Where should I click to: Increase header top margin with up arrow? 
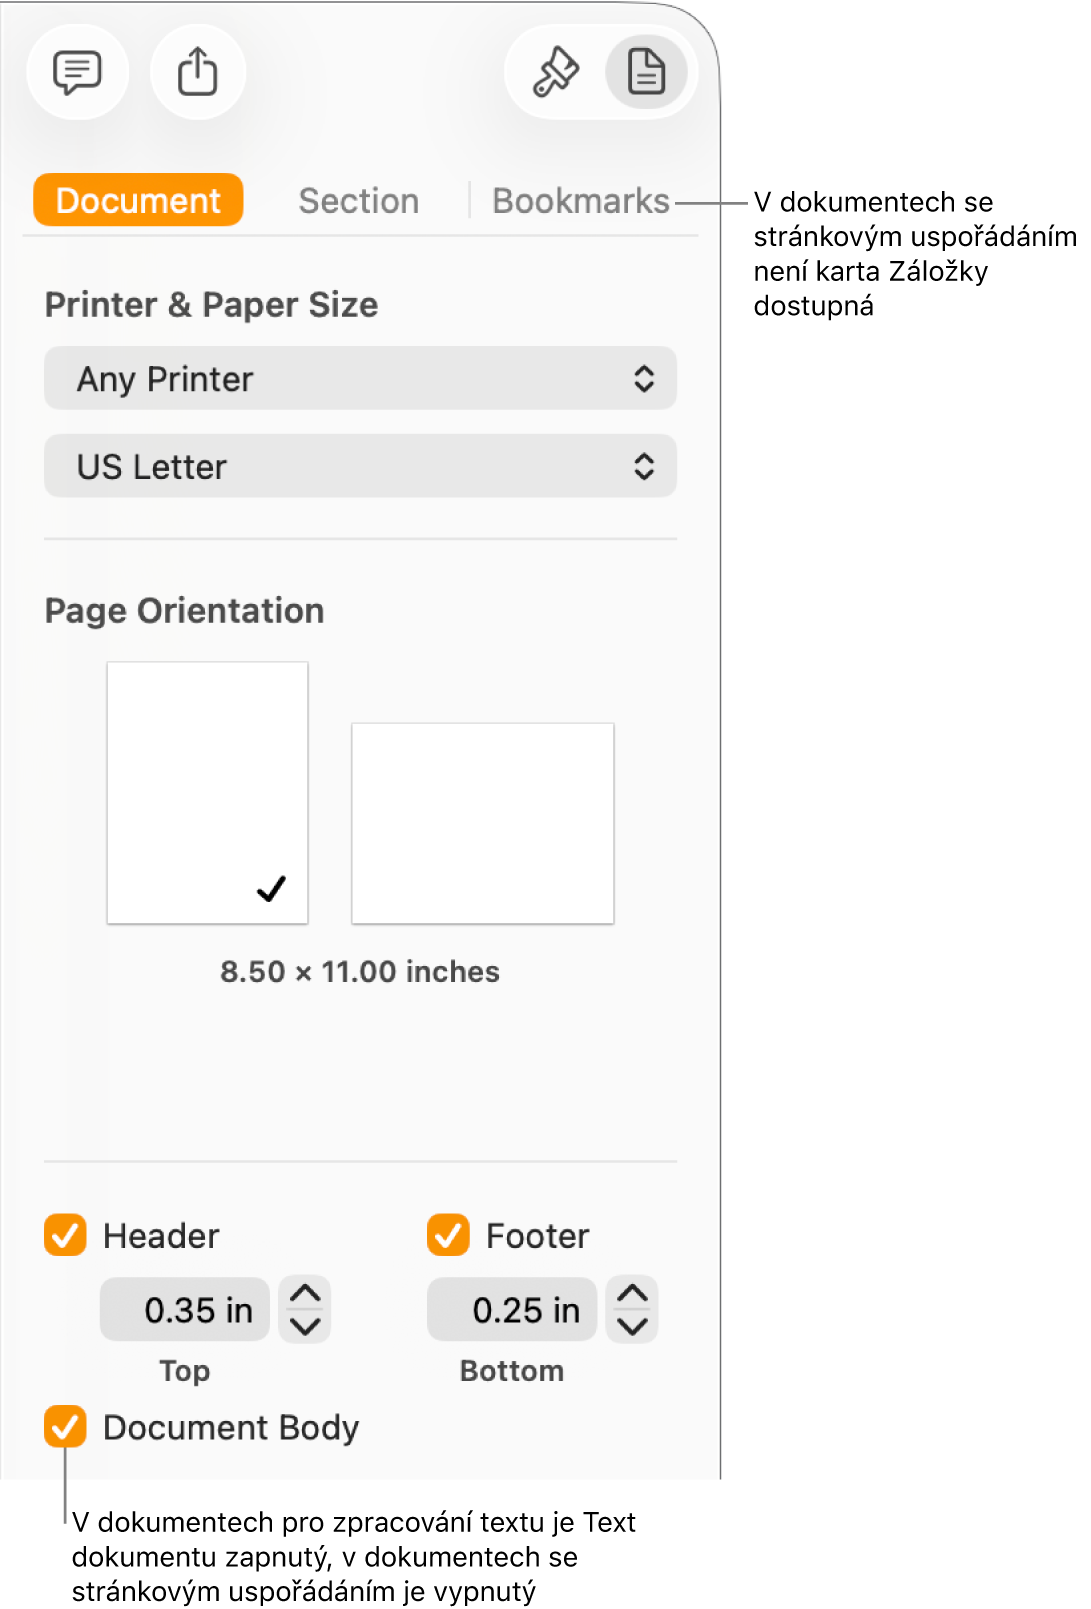pyautogui.click(x=305, y=1294)
